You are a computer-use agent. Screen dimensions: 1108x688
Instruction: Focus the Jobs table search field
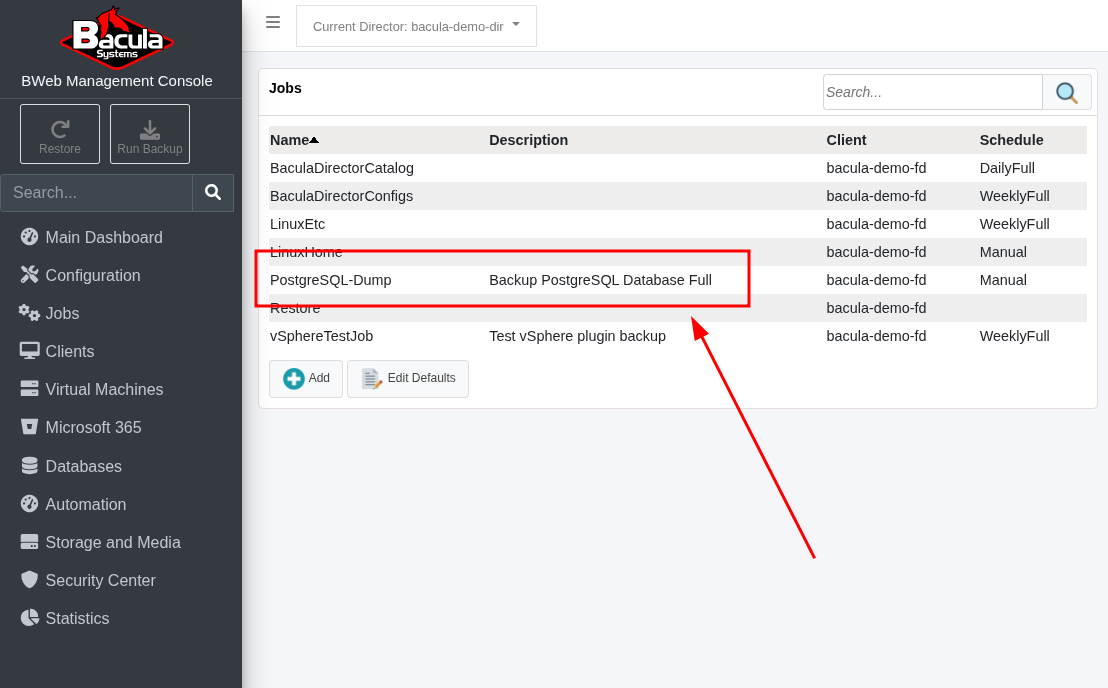[932, 92]
